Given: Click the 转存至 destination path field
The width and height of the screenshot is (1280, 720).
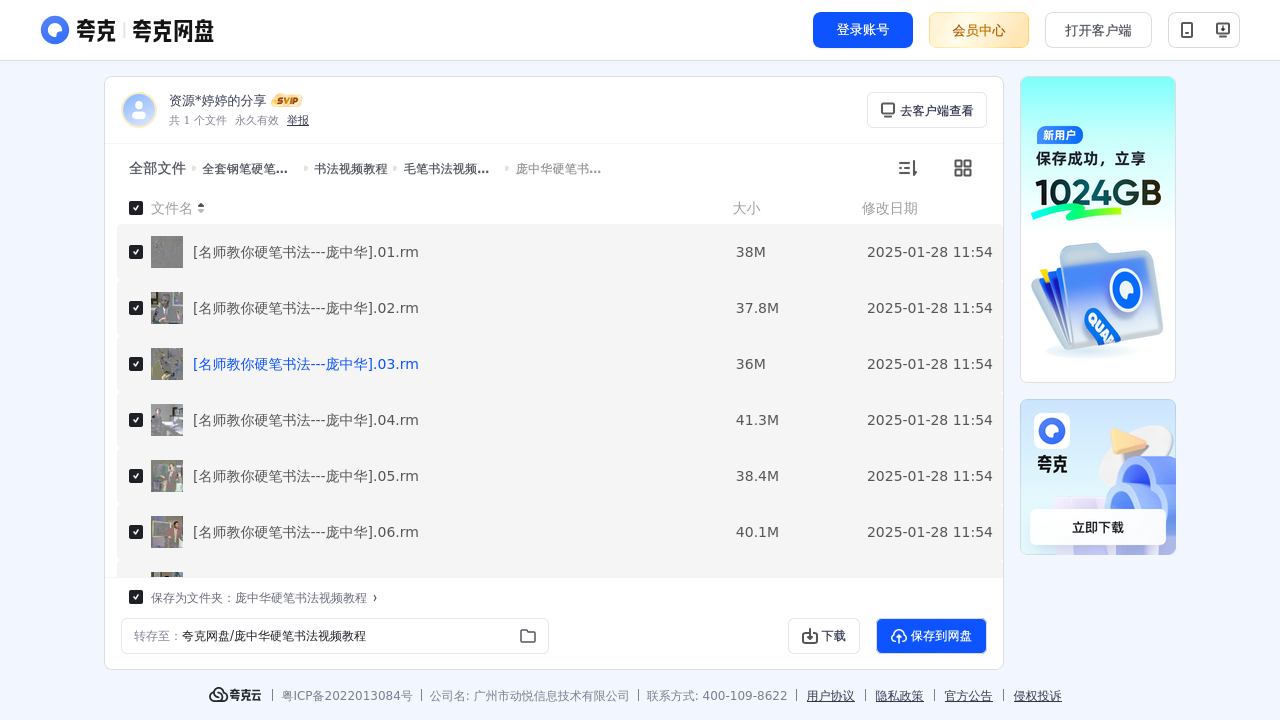Looking at the screenshot, I should [x=335, y=636].
